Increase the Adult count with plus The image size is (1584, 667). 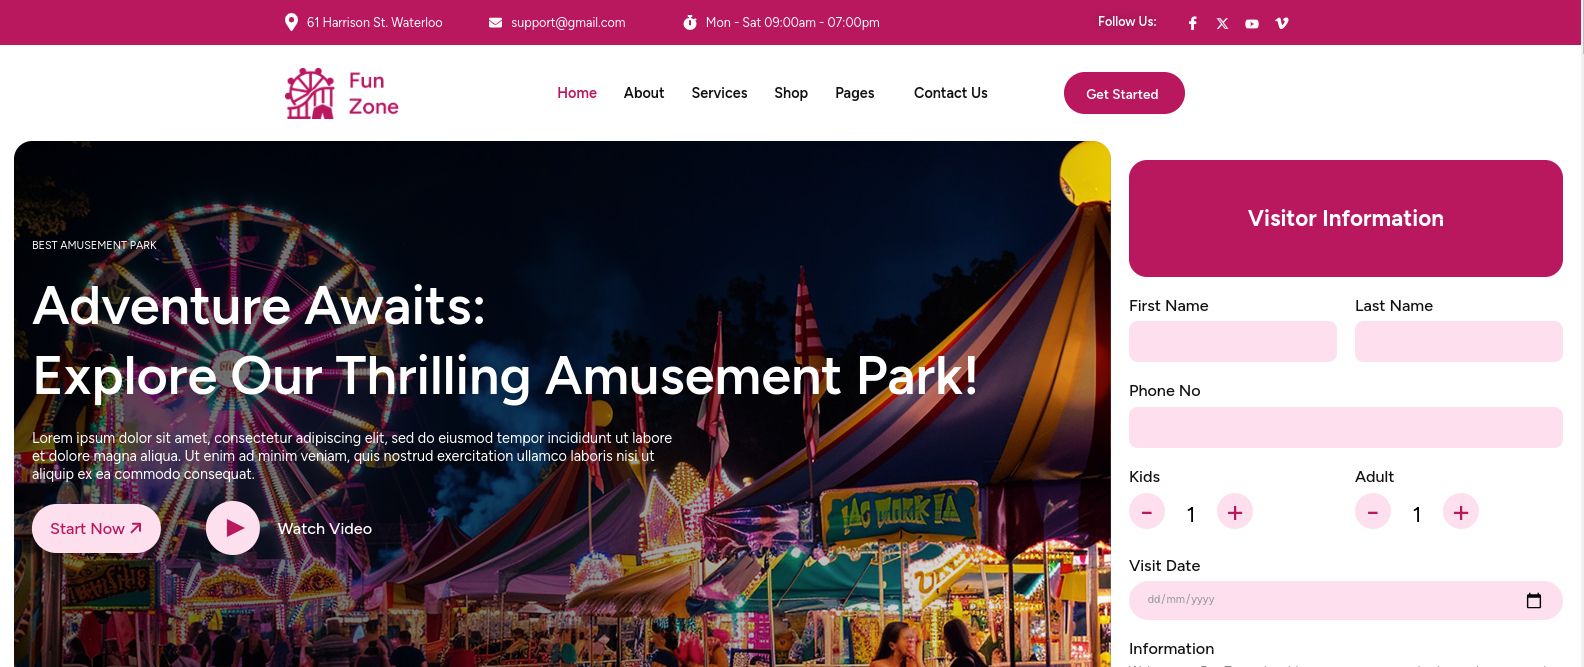[x=1461, y=512]
